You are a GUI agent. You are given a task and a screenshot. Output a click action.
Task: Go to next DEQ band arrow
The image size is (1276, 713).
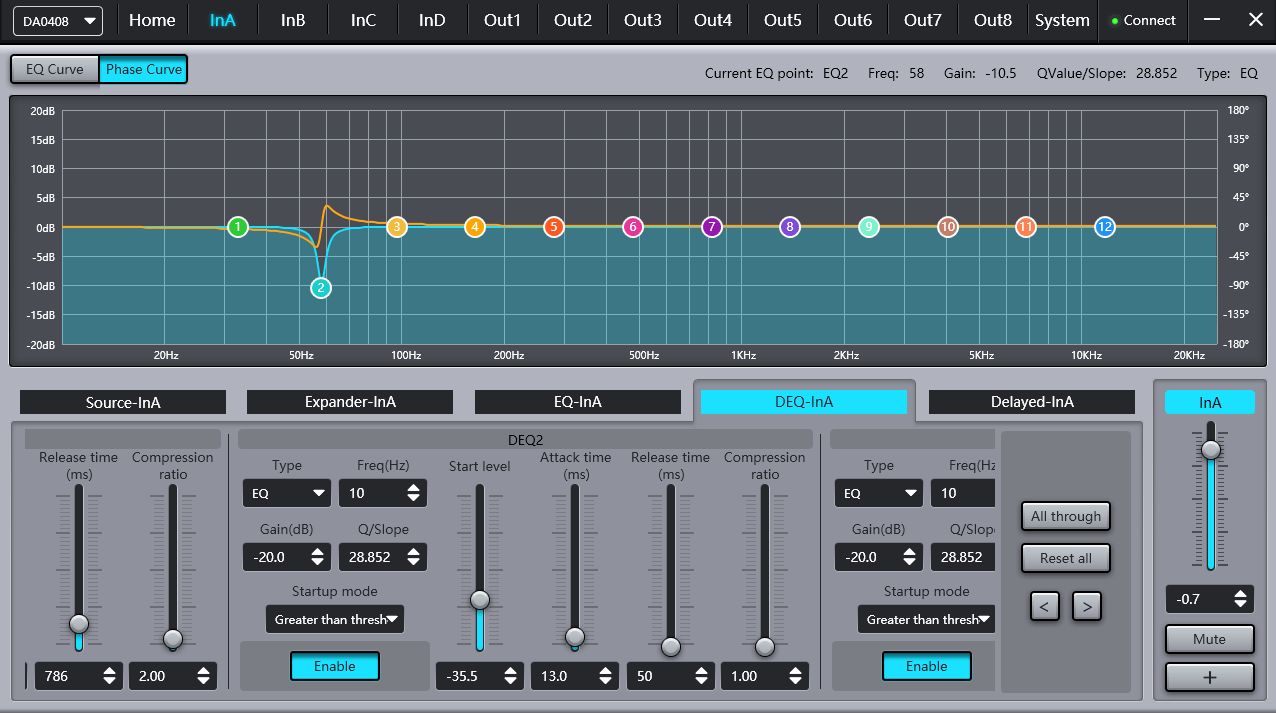click(x=1087, y=606)
